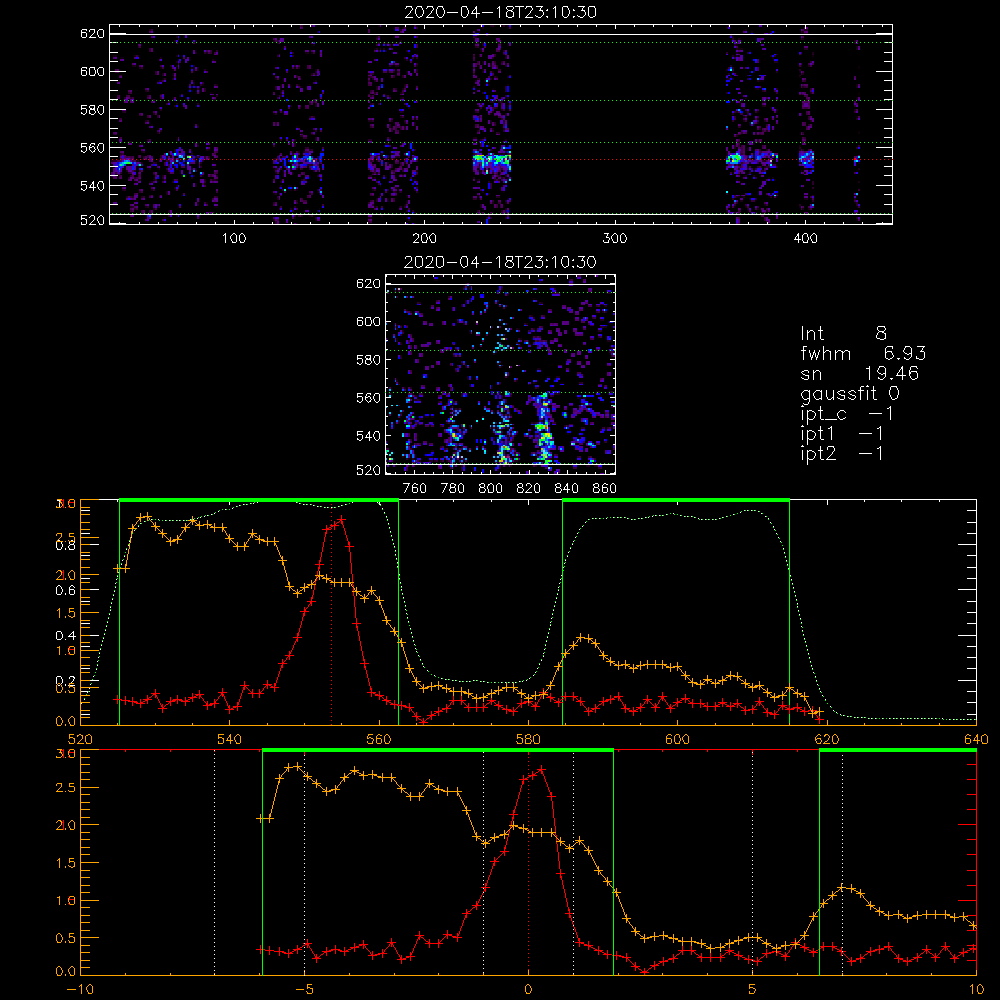Click x-axis label 10 on bottom plot
This screenshot has height=1000, width=1000.
[x=976, y=990]
